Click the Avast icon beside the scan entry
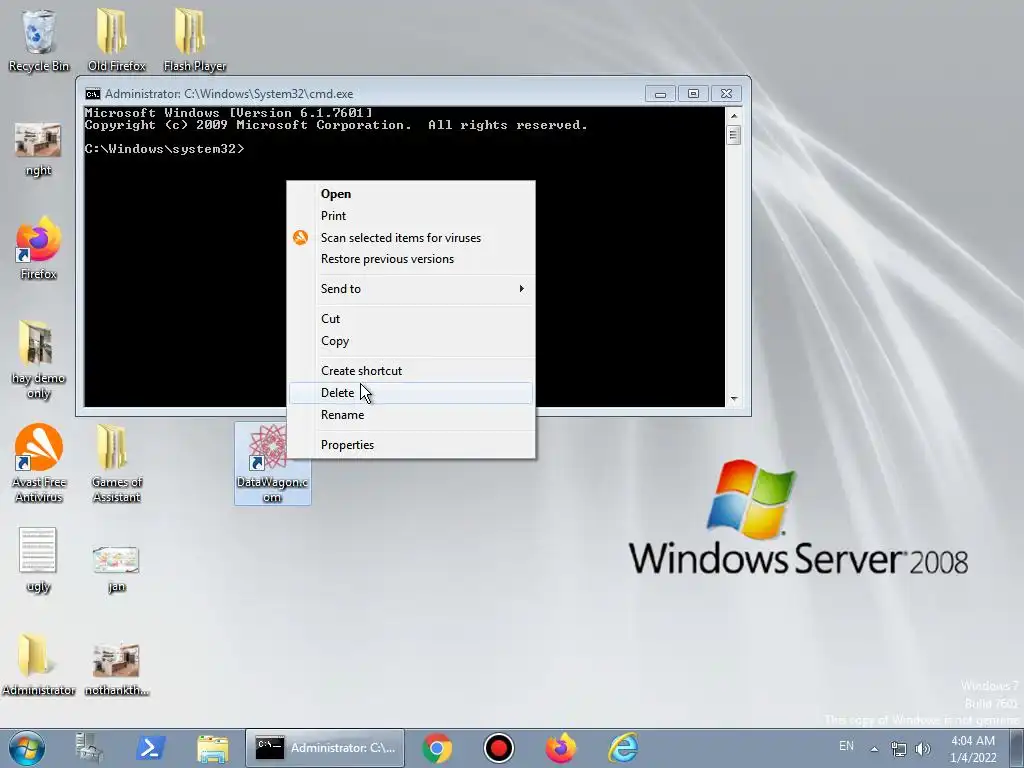The width and height of the screenshot is (1024, 768). (300, 238)
